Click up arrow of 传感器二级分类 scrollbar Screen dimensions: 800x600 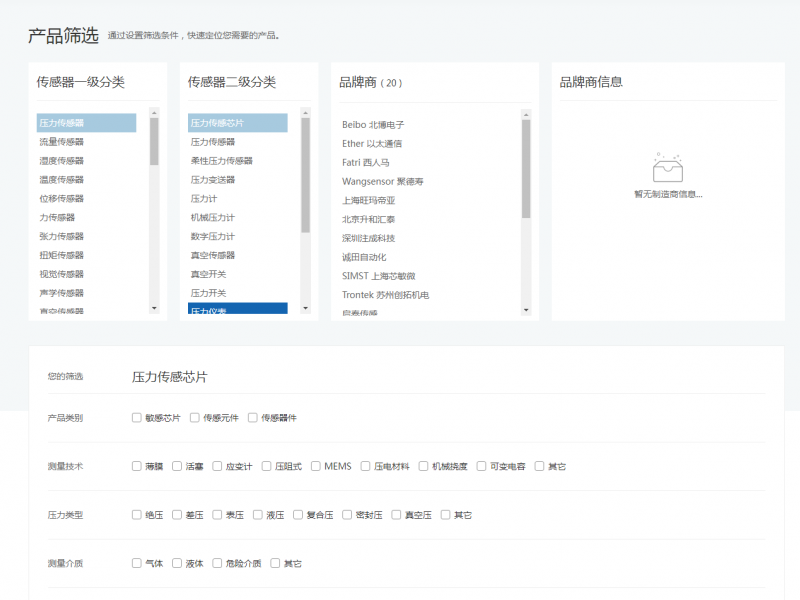point(305,112)
